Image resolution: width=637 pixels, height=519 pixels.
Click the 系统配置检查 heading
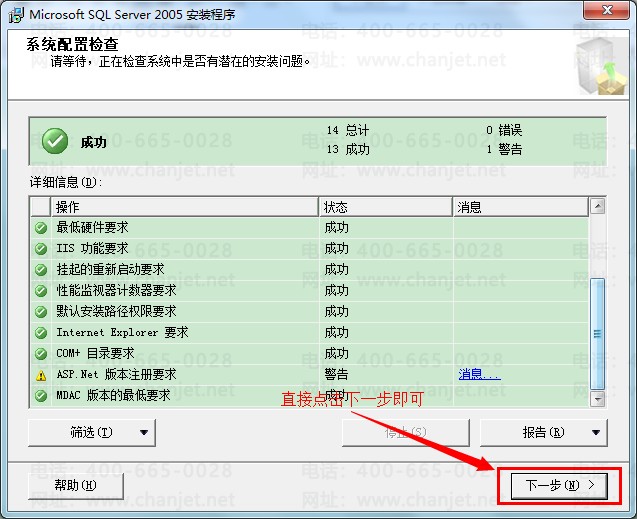[x=72, y=44]
